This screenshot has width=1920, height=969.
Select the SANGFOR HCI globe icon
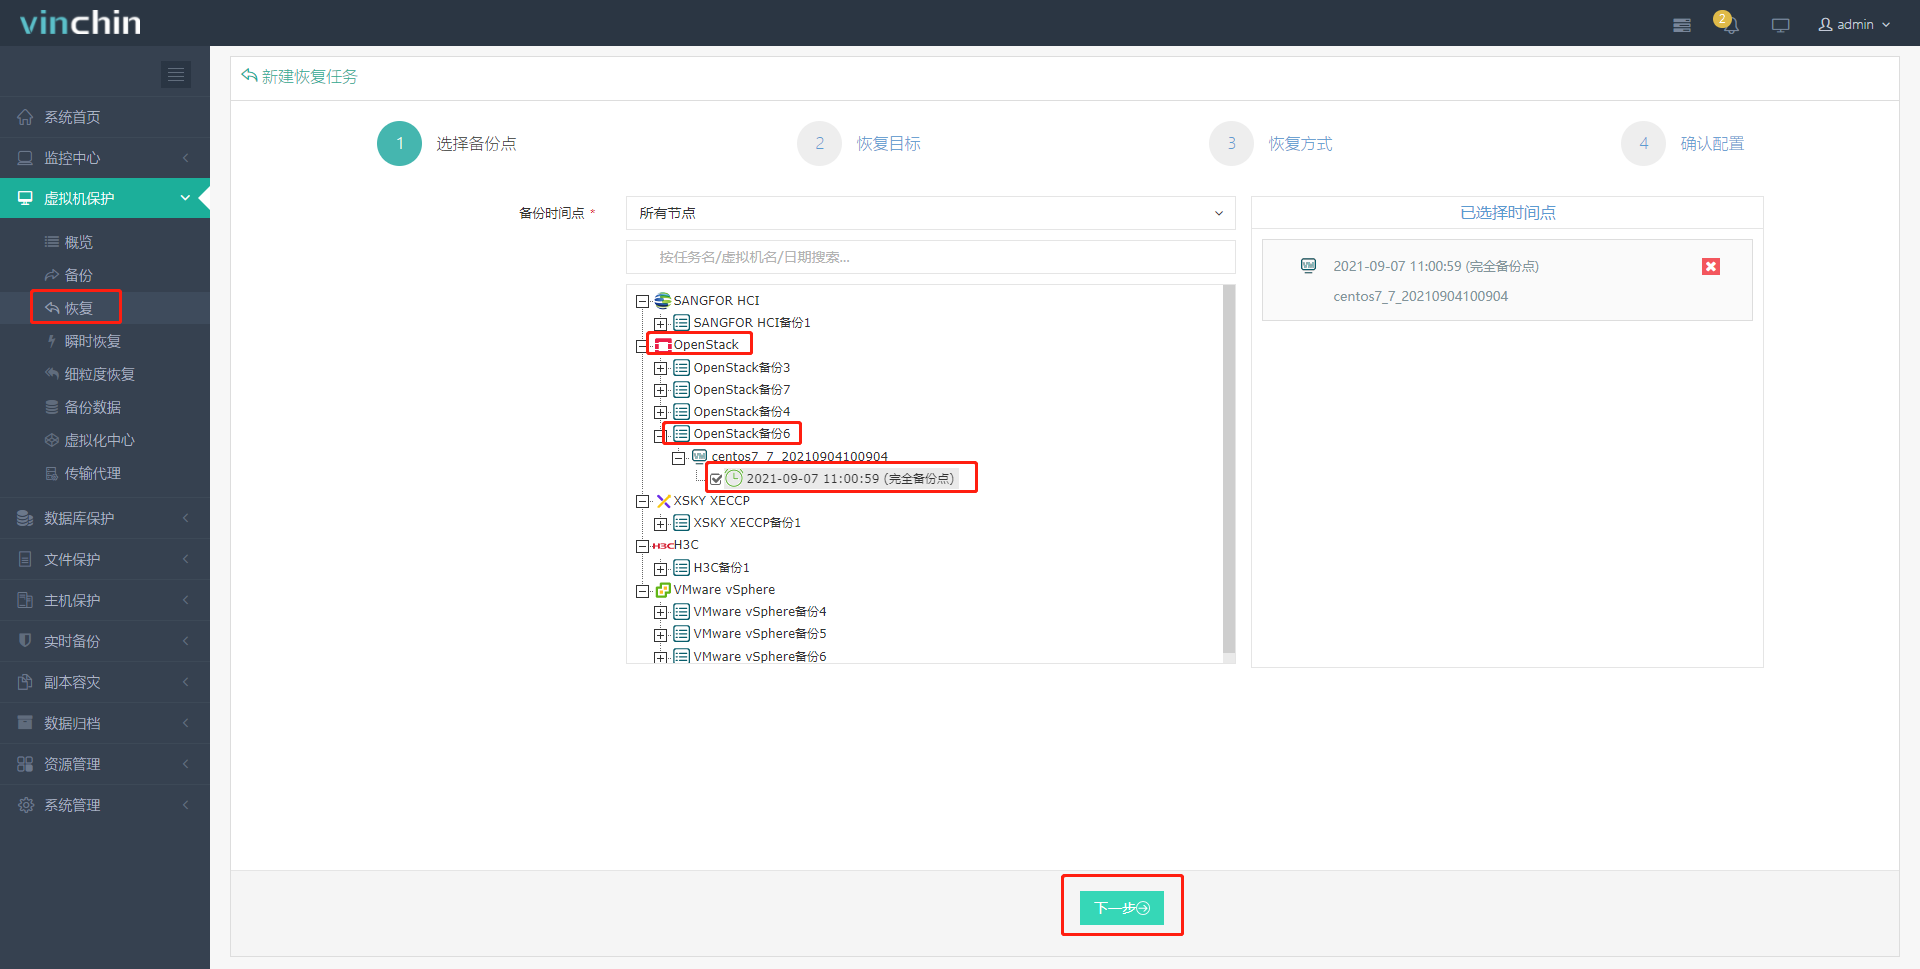pyautogui.click(x=662, y=300)
